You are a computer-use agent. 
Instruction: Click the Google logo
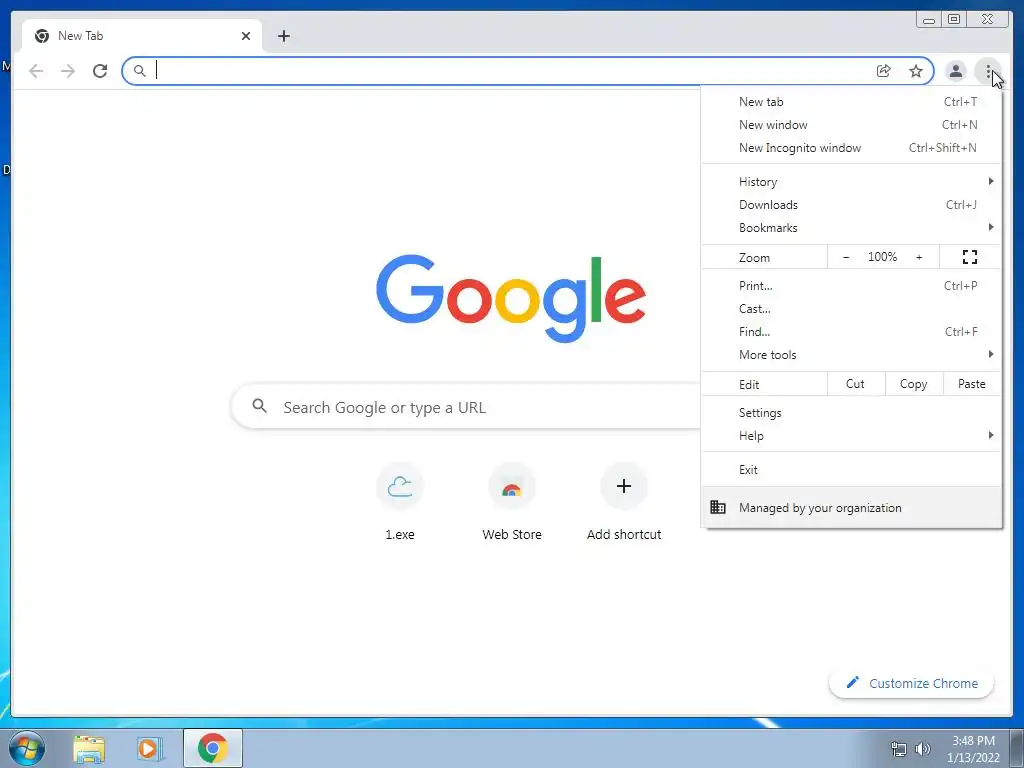tap(511, 298)
